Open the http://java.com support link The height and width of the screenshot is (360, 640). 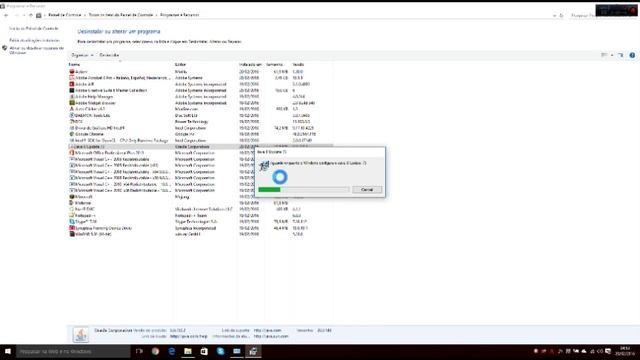267,330
